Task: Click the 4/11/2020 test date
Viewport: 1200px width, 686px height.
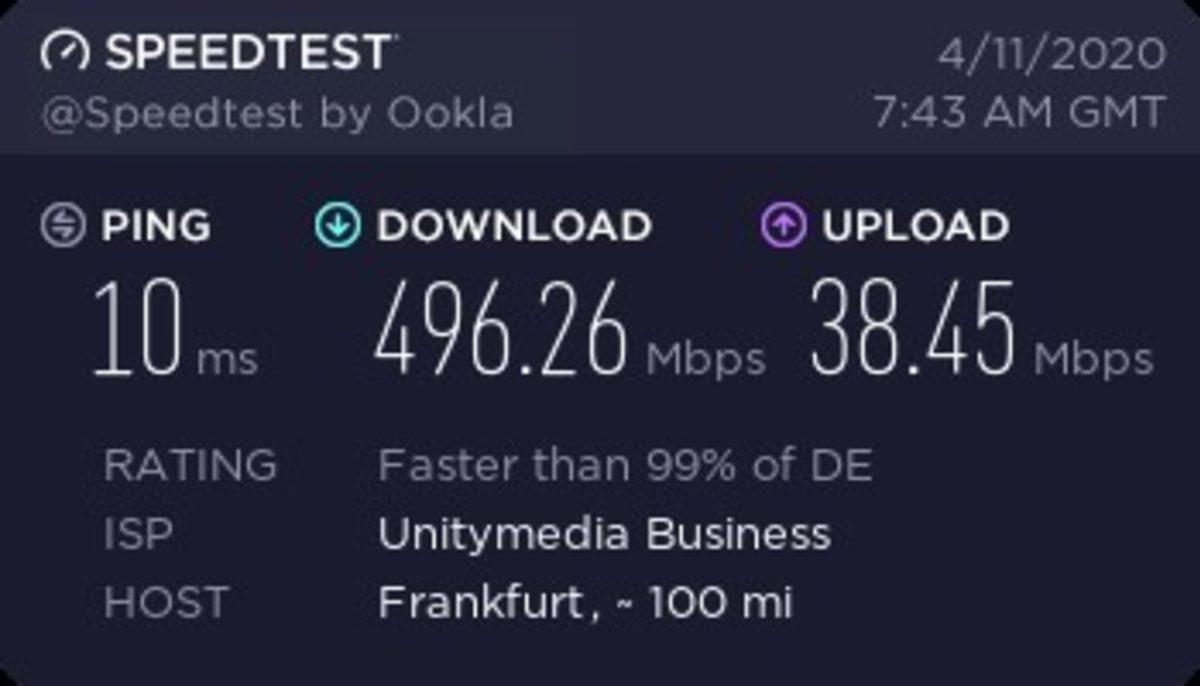Action: pos(1051,53)
